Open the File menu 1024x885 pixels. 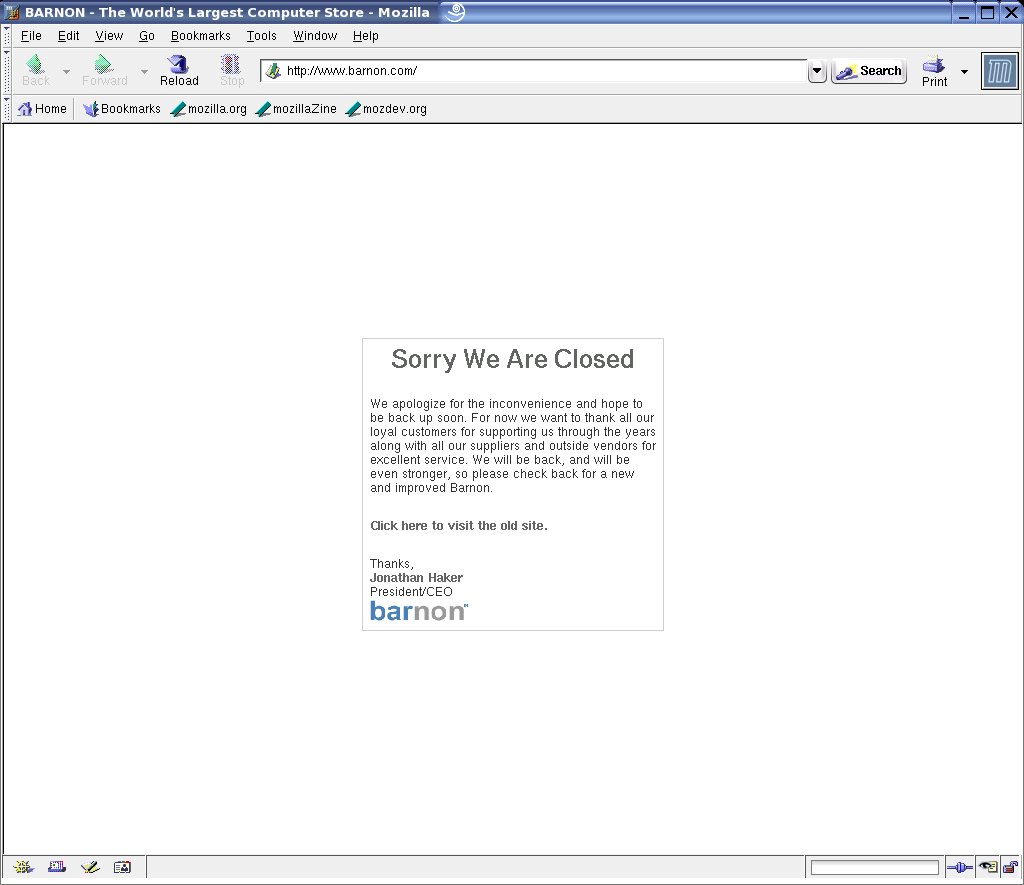tap(31, 36)
